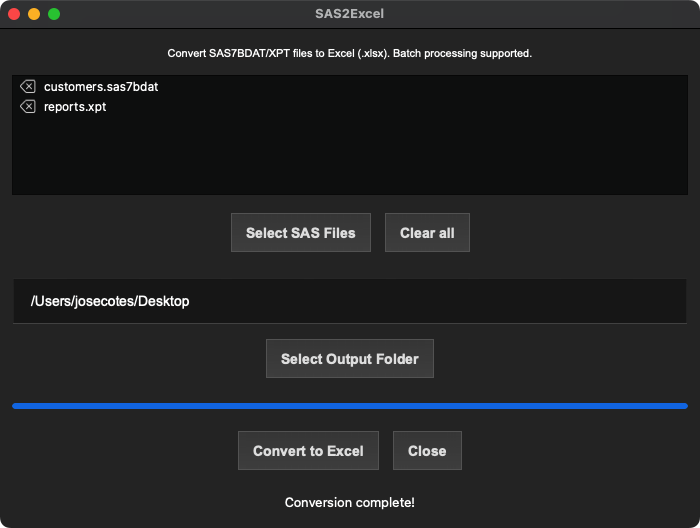Clear all files from the list
The image size is (700, 528).
coord(427,233)
